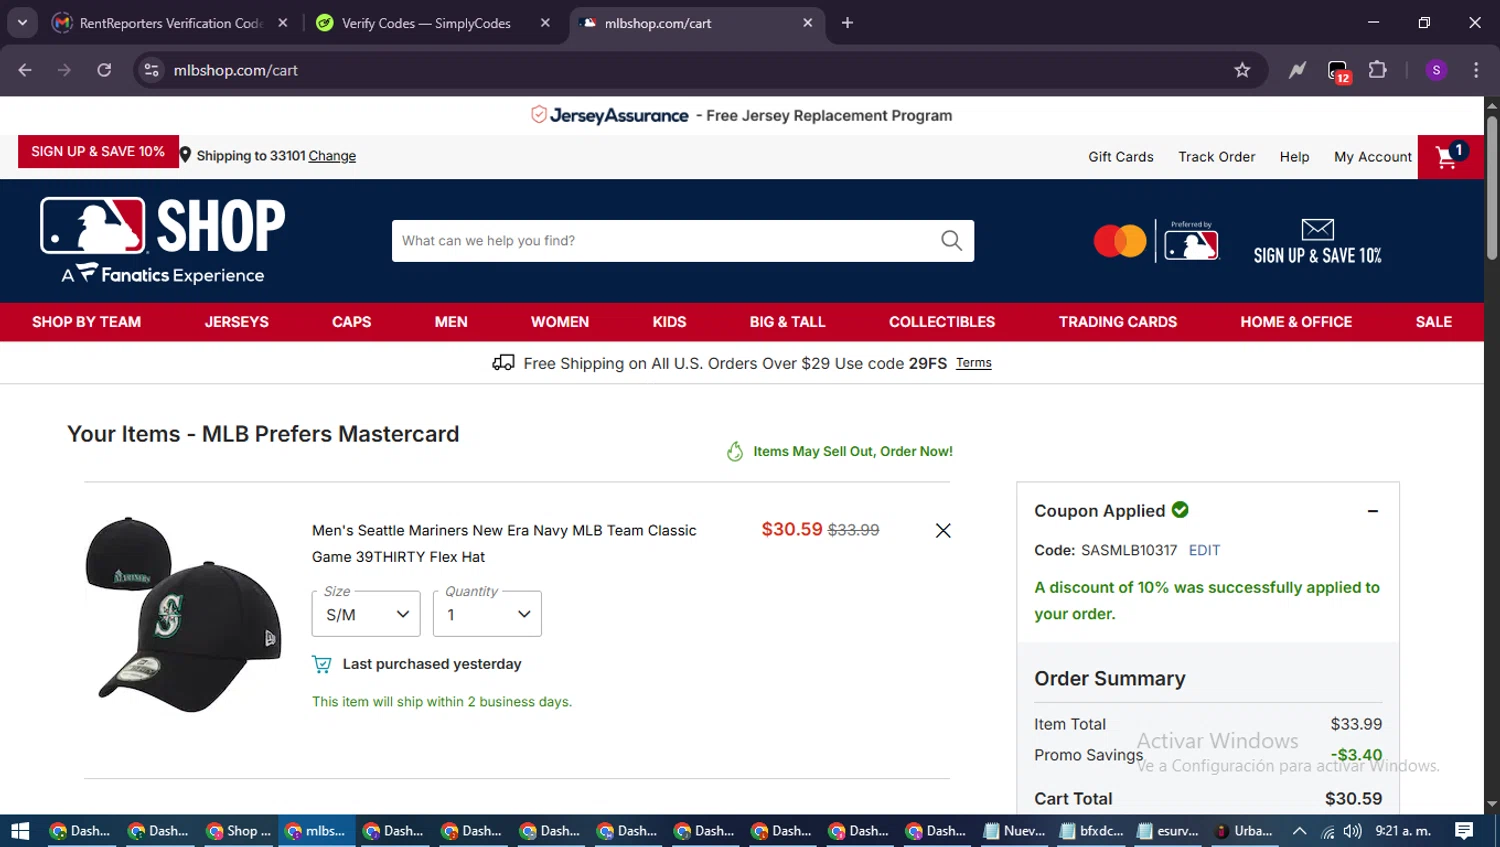Edit the applied coupon code

tap(1204, 550)
